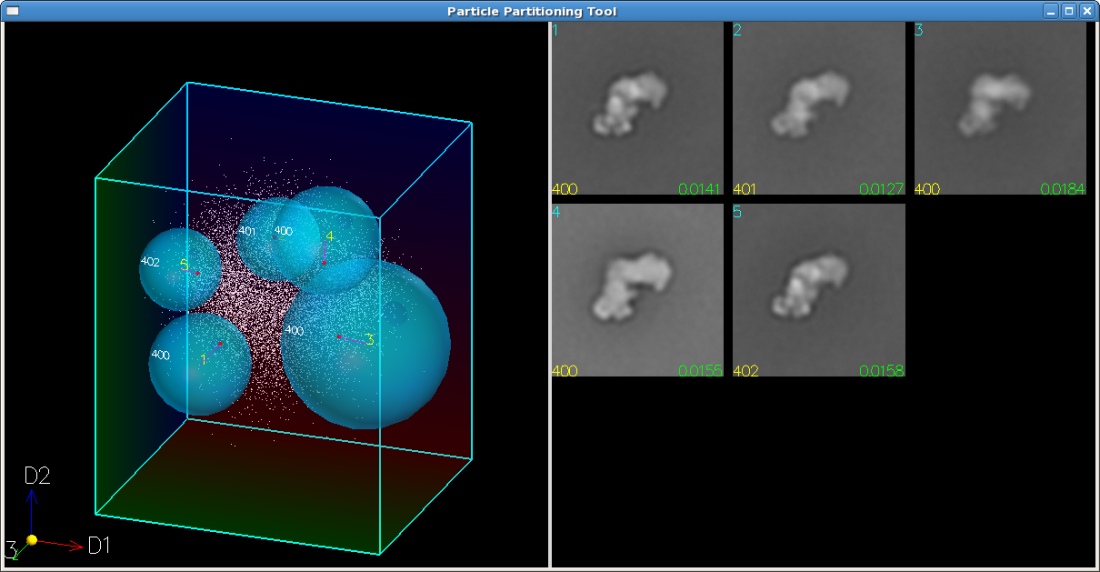The height and width of the screenshot is (572, 1100).
Task: Click the D1 red axis label
Action: pyautogui.click(x=99, y=546)
